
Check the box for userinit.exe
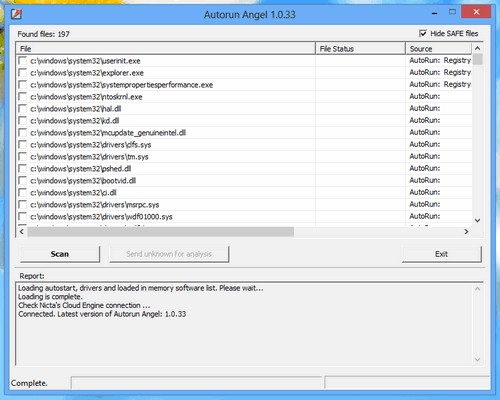(23, 61)
